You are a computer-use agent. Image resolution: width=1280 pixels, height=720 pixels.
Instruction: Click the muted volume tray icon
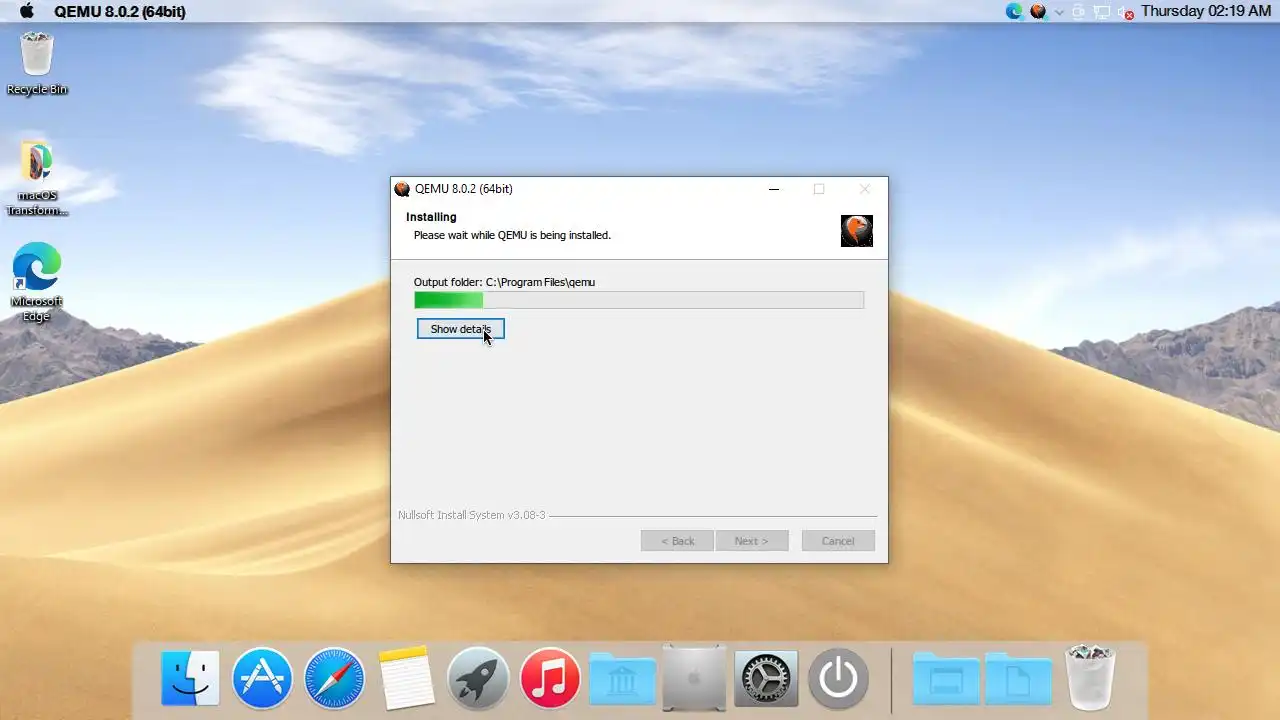[x=1125, y=12]
